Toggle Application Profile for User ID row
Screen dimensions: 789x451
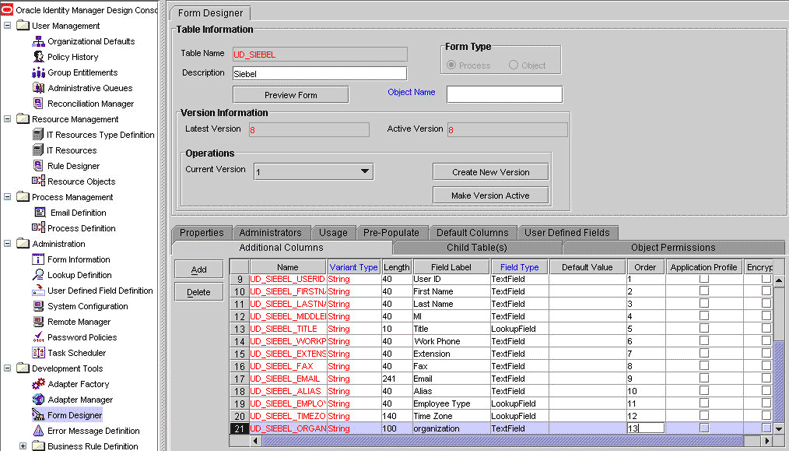coord(704,278)
